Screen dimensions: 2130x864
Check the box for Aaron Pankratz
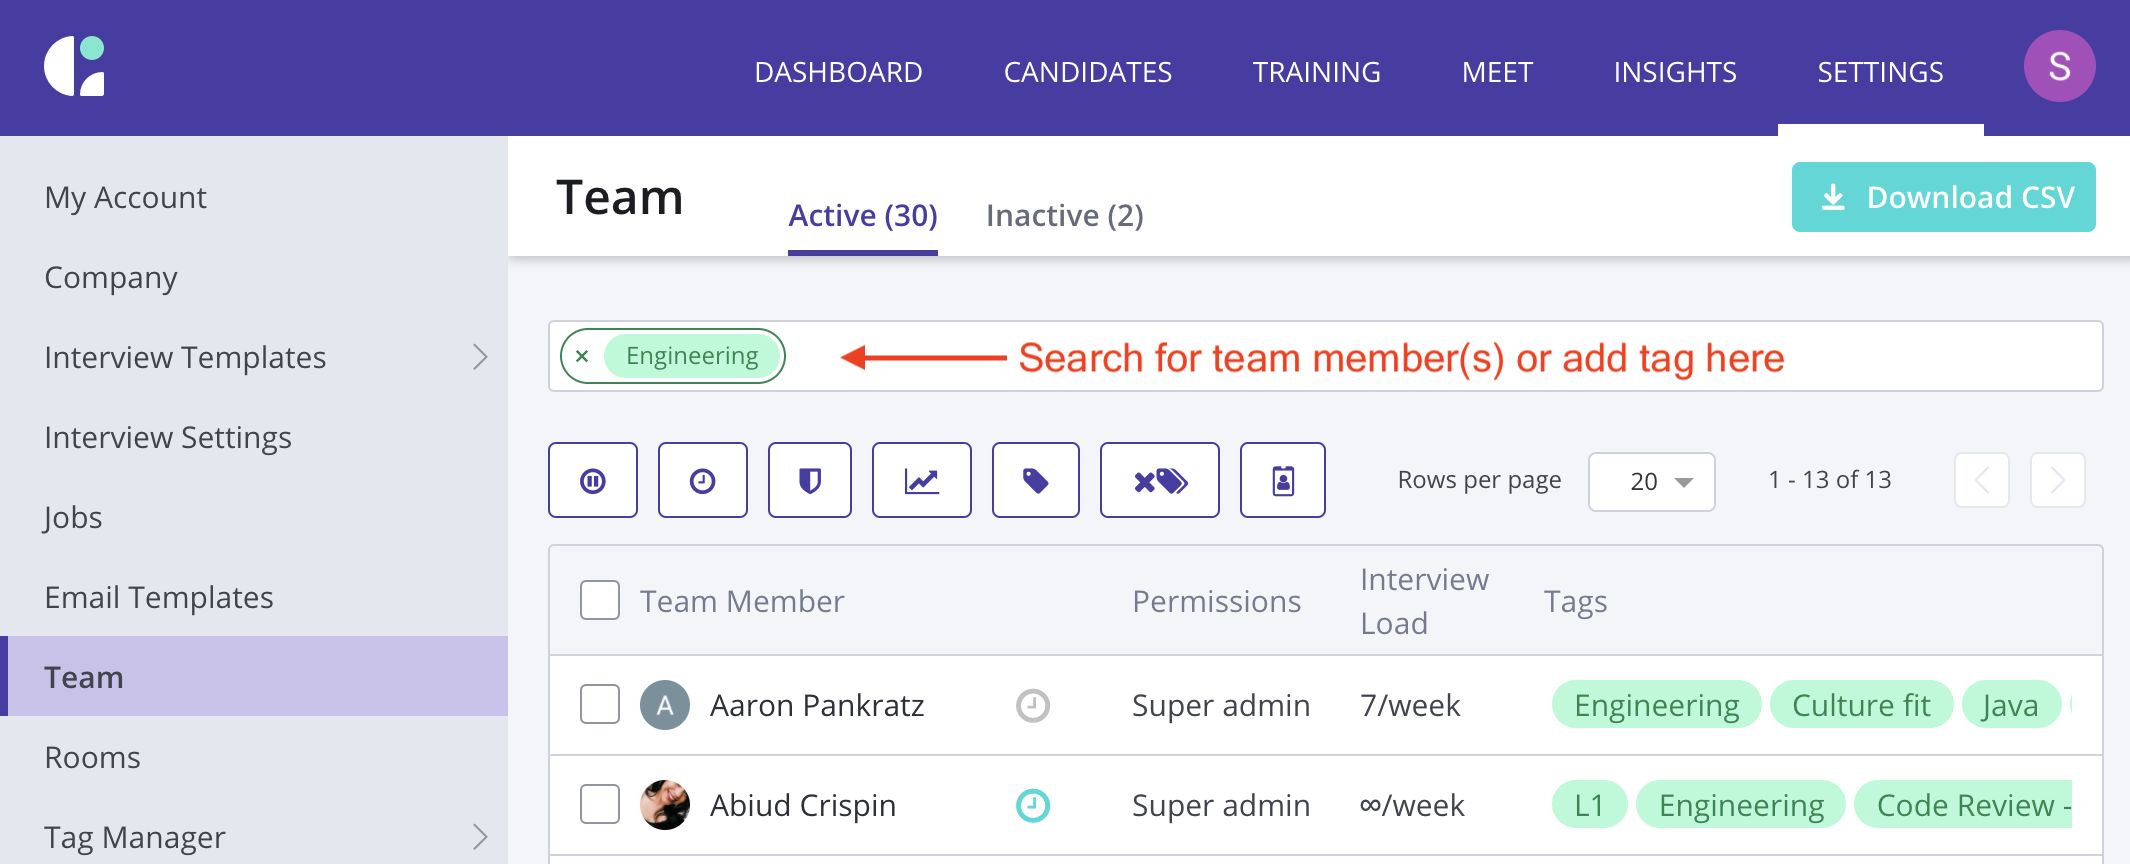(600, 704)
